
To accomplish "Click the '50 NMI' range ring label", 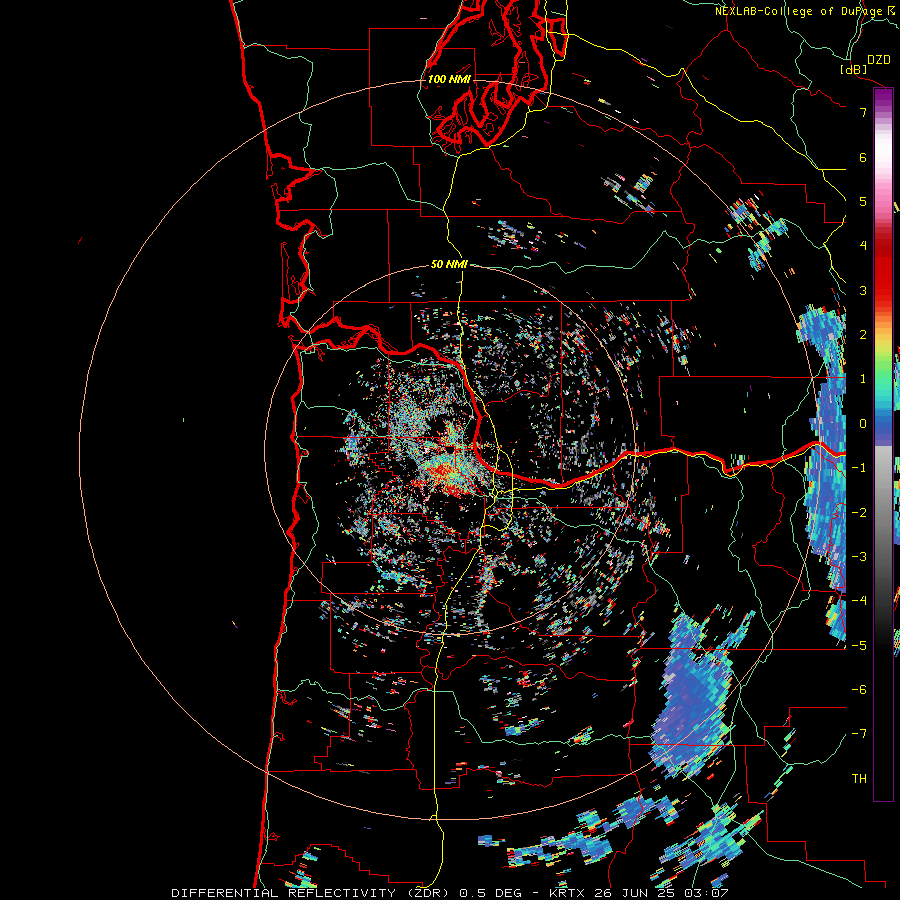I will point(449,264).
